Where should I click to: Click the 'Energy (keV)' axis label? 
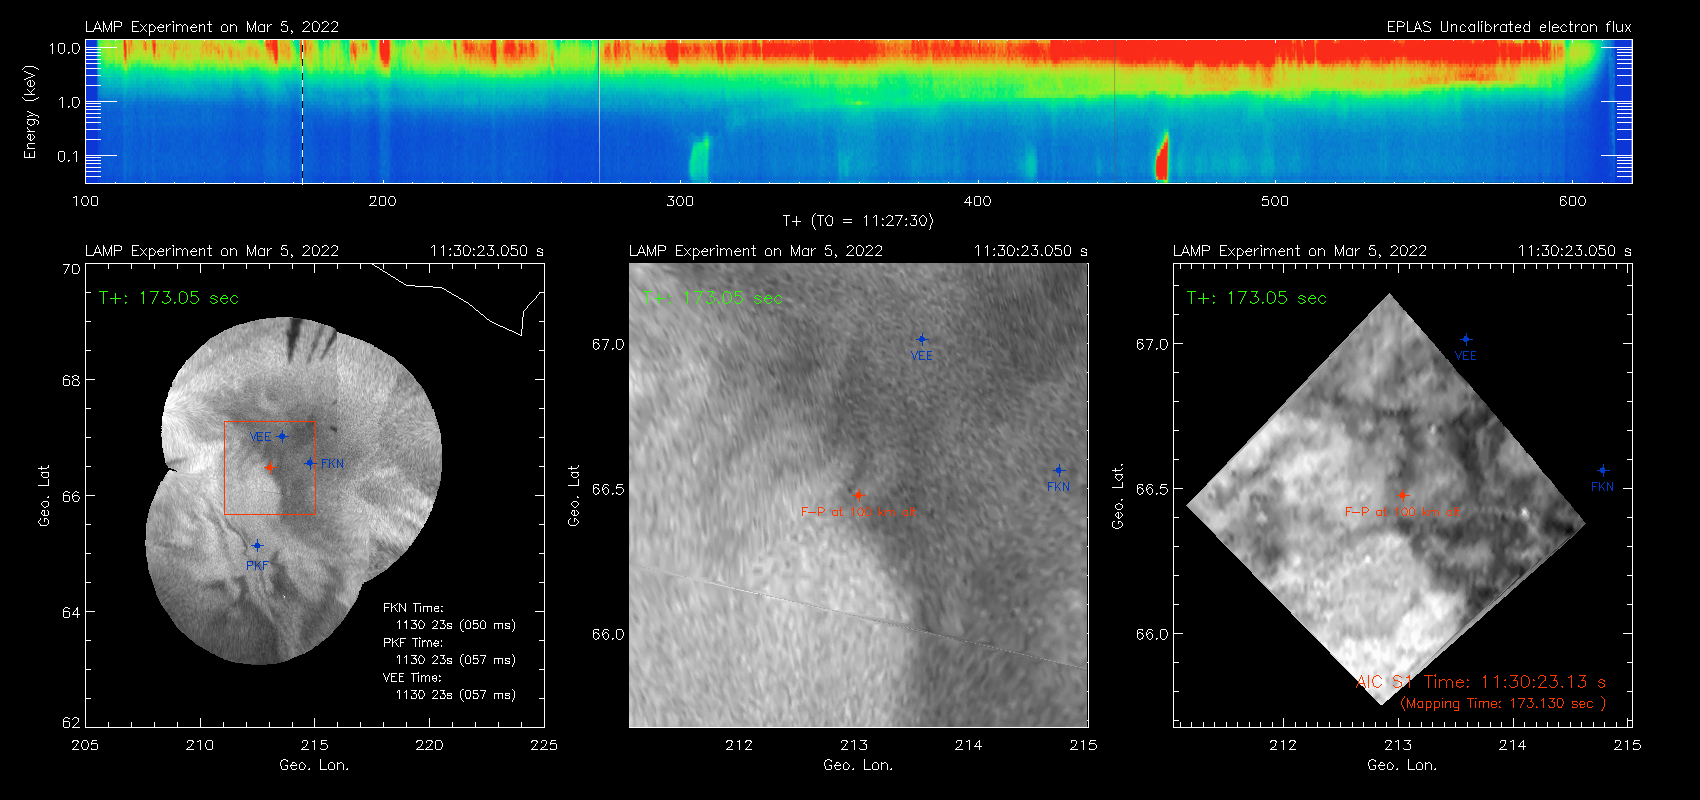31,112
